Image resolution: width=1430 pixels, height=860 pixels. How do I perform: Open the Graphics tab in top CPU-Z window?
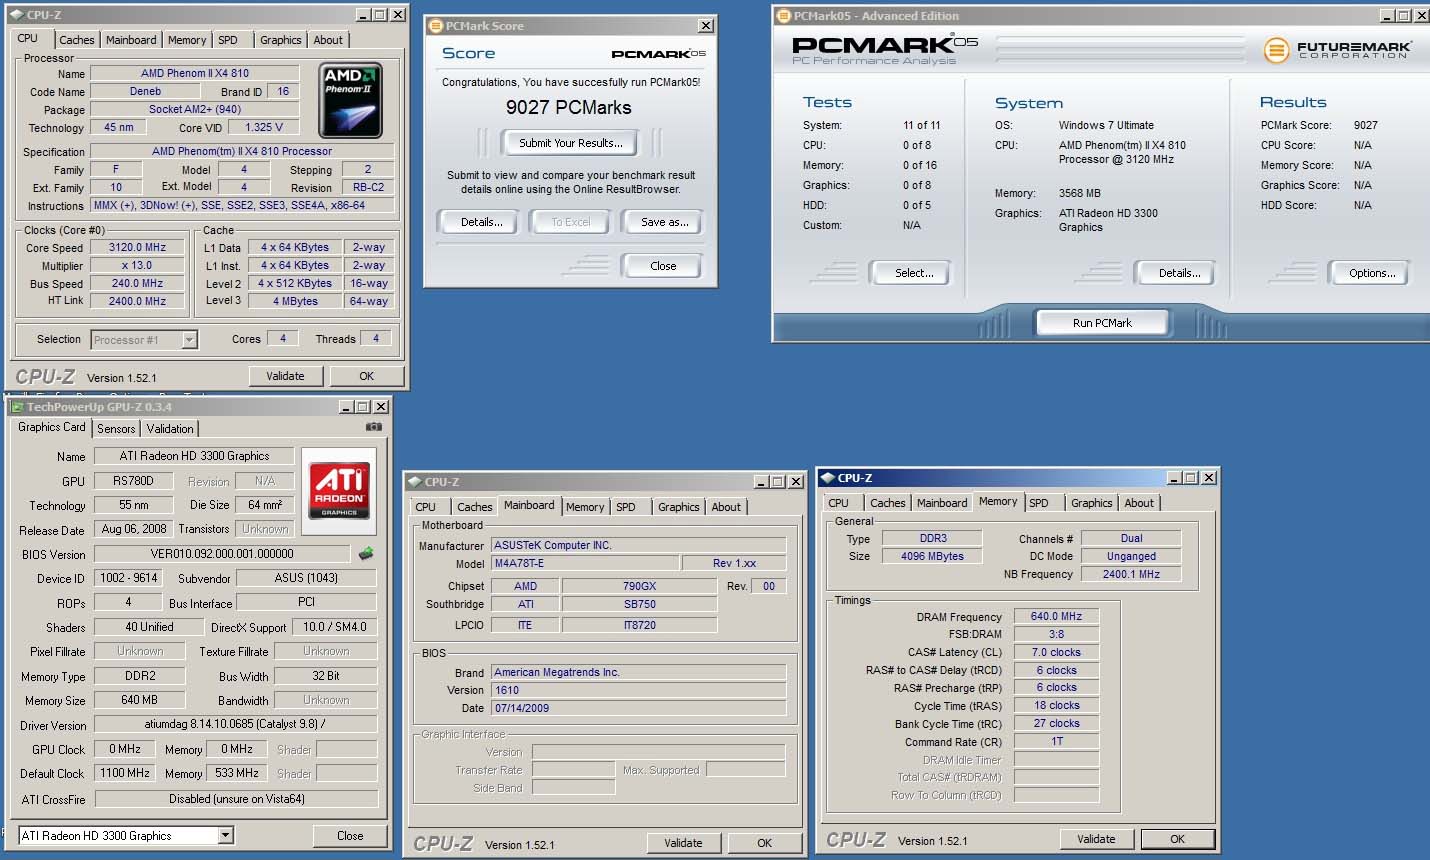[280, 40]
